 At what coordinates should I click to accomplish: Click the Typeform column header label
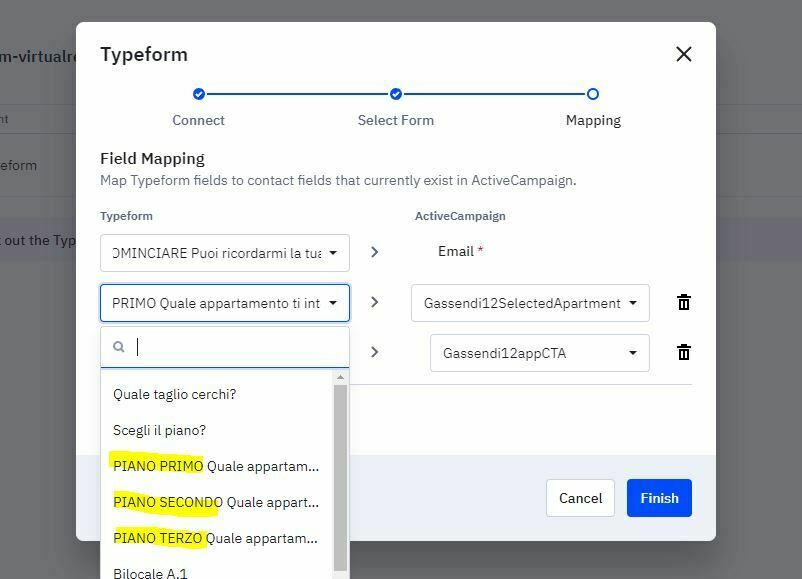126,216
